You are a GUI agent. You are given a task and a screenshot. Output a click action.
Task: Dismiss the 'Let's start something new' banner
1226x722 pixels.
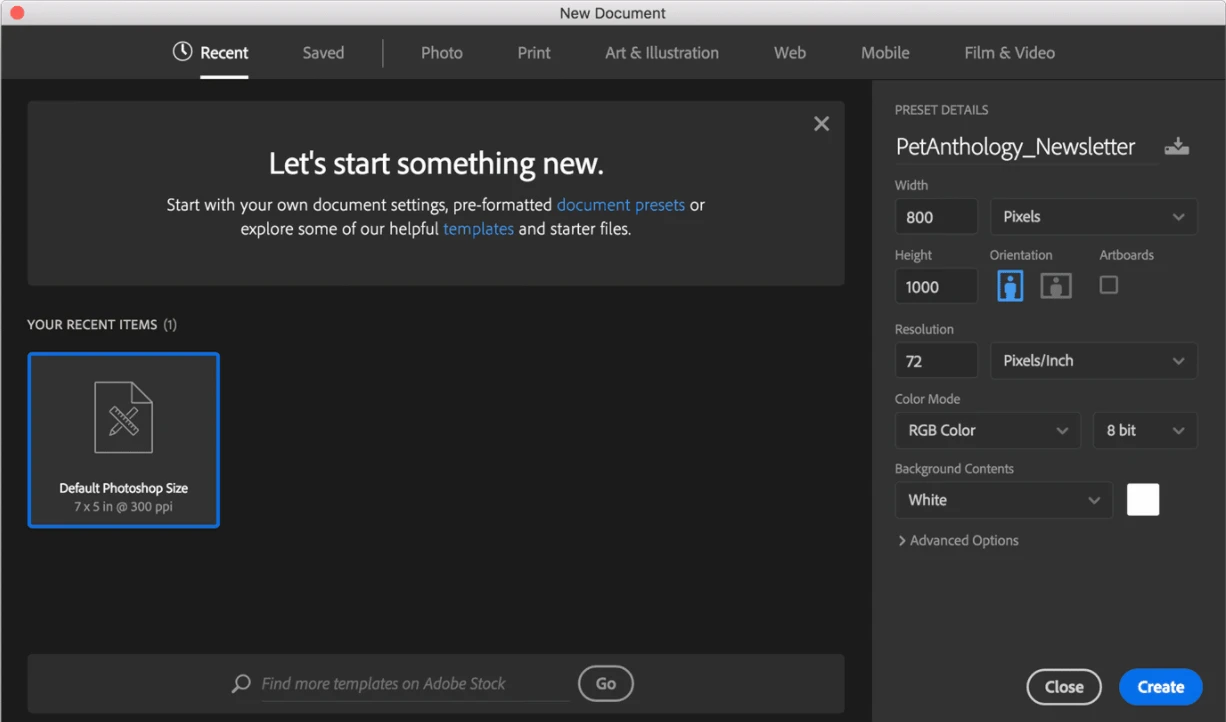[821, 124]
